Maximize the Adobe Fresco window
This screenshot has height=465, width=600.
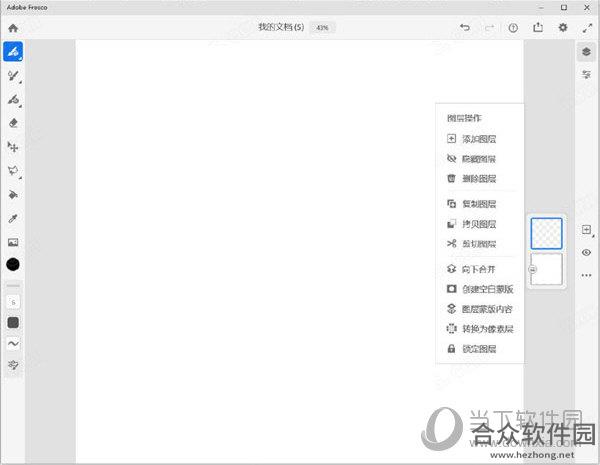tap(564, 7)
